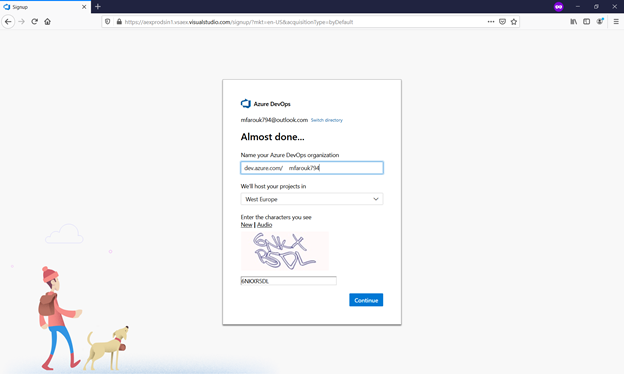Click the Switch directory link
624x374 pixels.
click(326, 120)
